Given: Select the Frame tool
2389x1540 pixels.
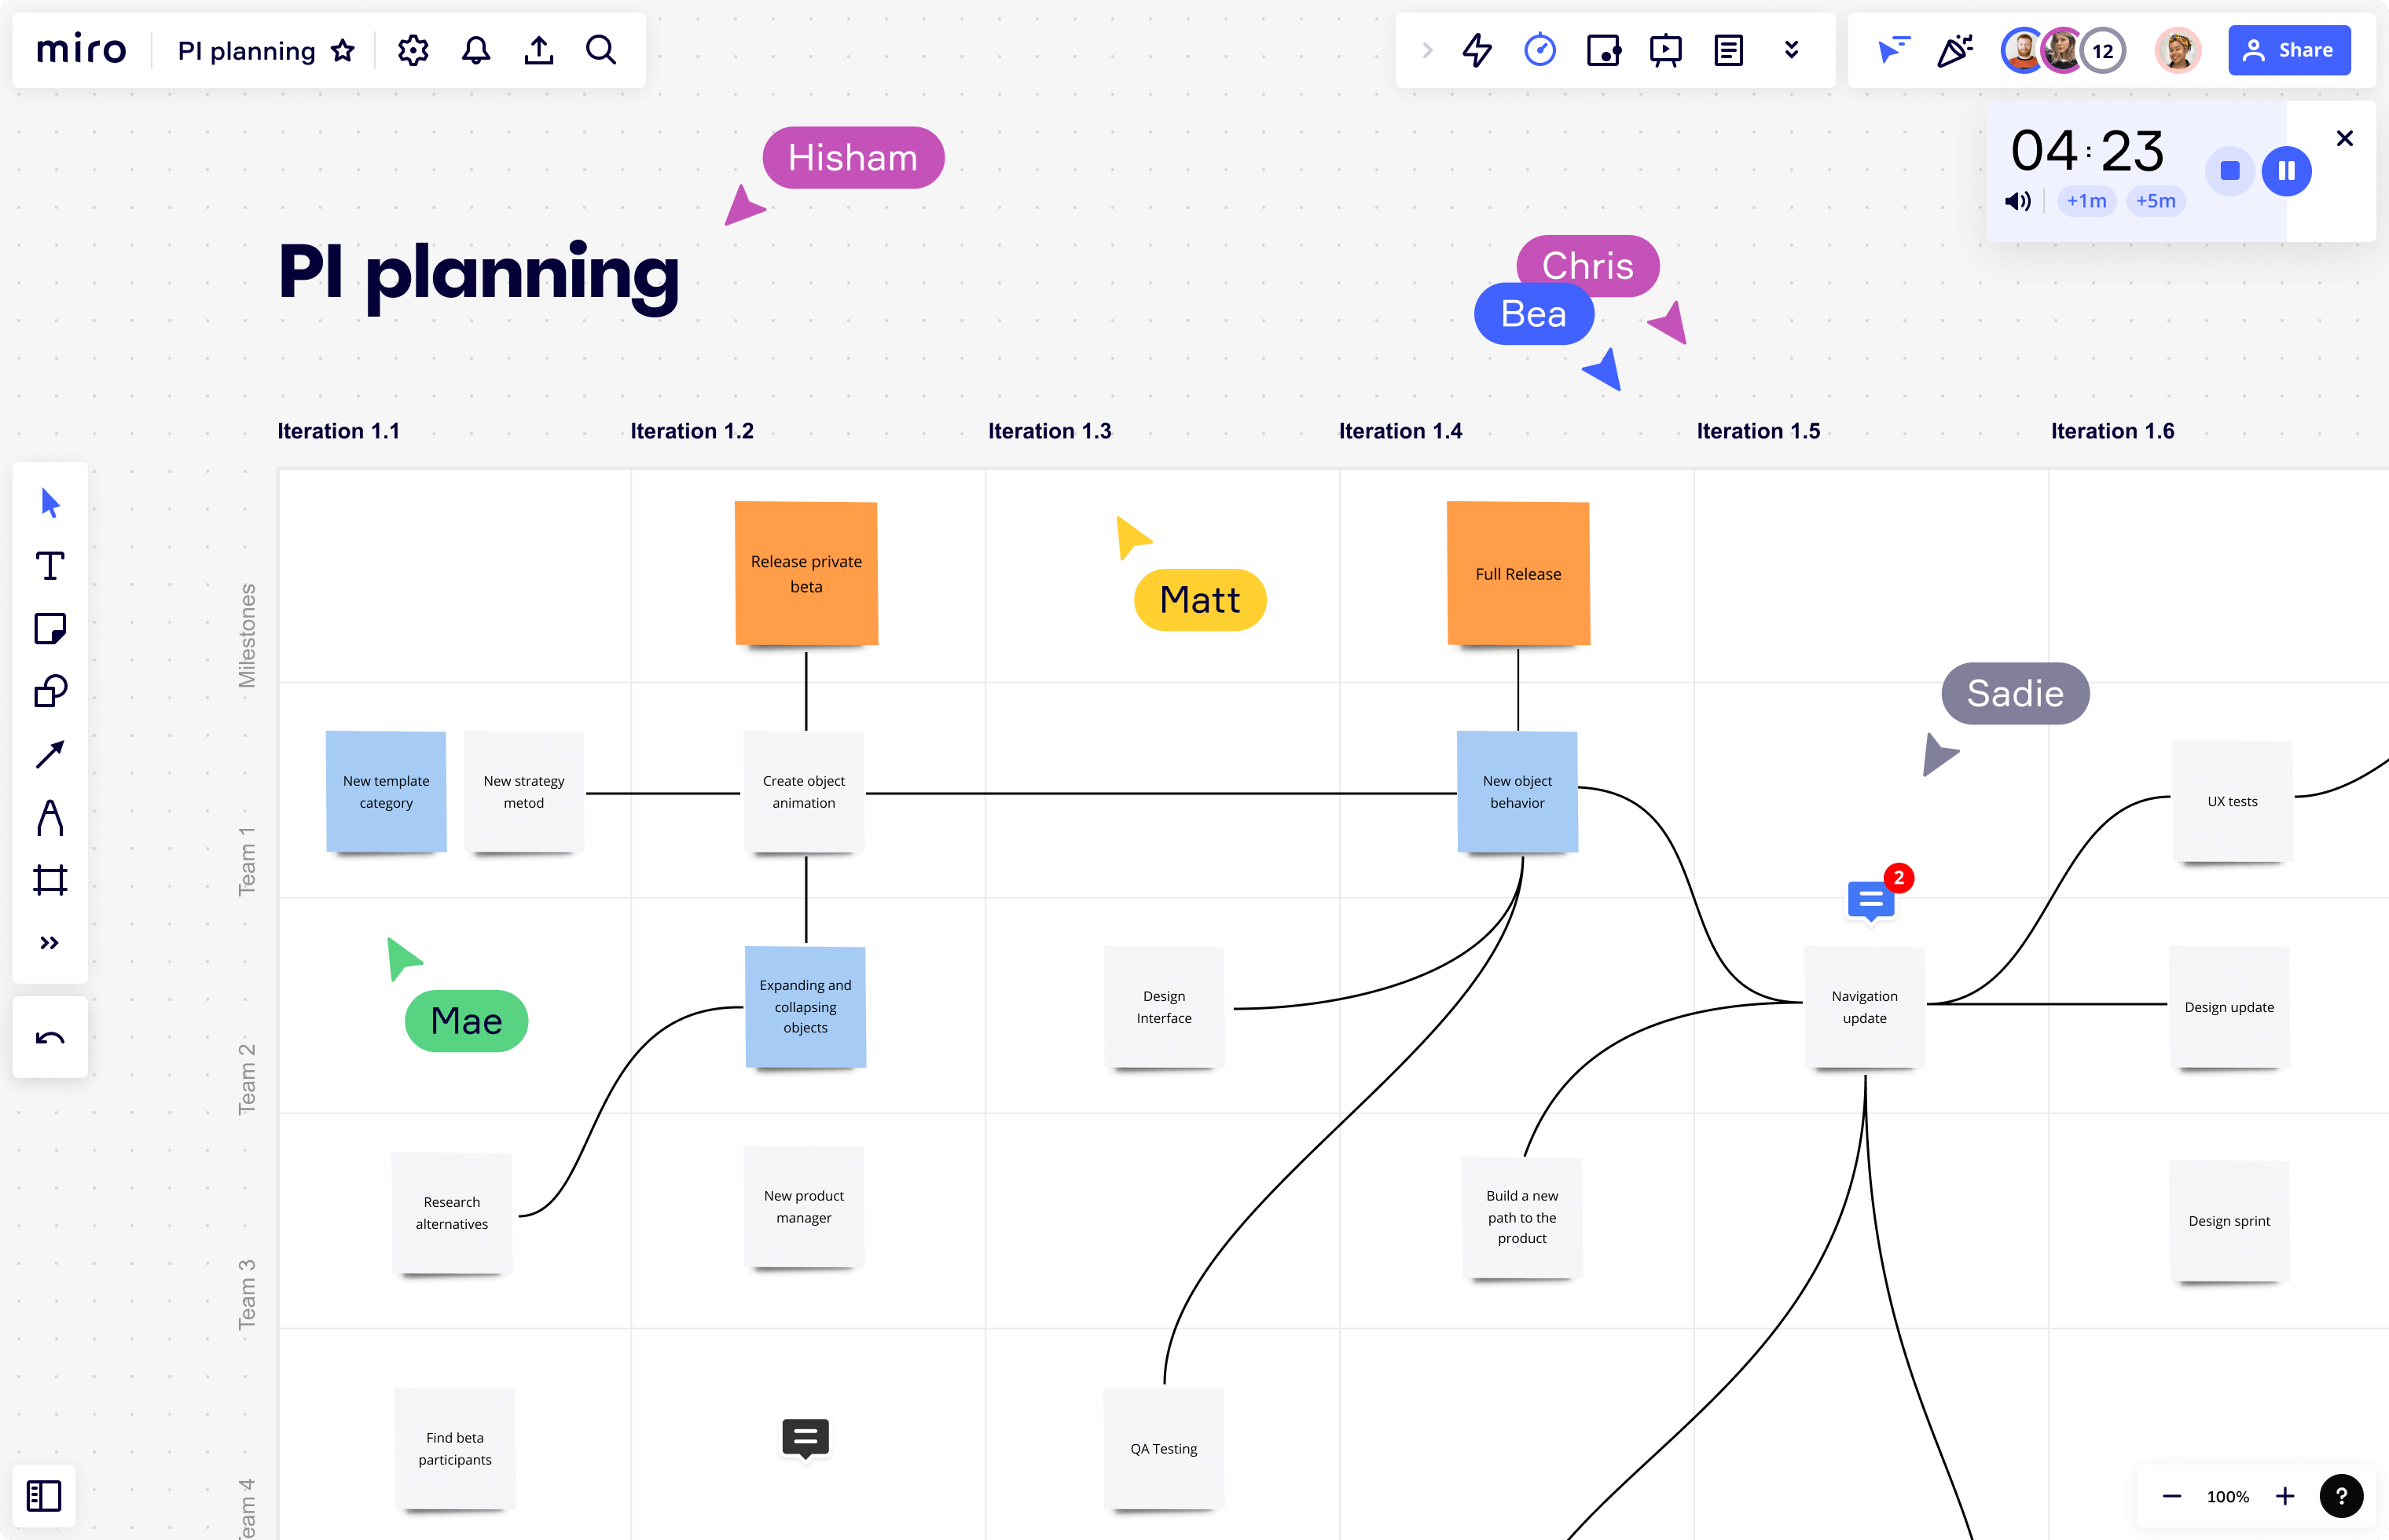Looking at the screenshot, I should tap(50, 880).
